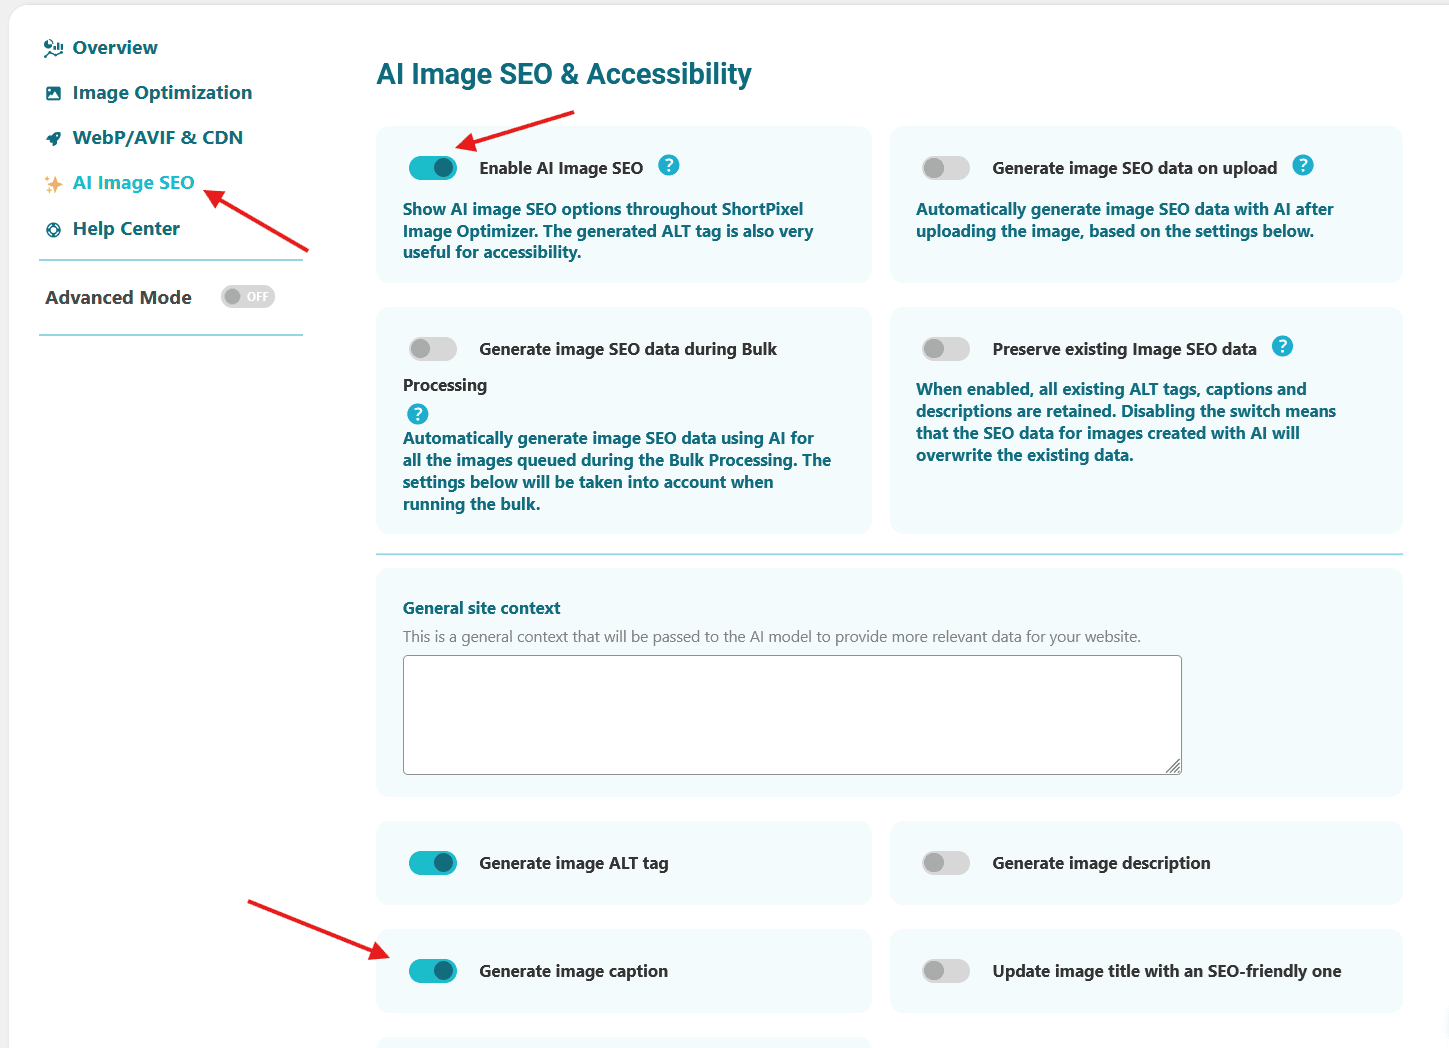The width and height of the screenshot is (1449, 1048).
Task: Open help tooltip under Bulk Processing option
Action: (x=418, y=414)
